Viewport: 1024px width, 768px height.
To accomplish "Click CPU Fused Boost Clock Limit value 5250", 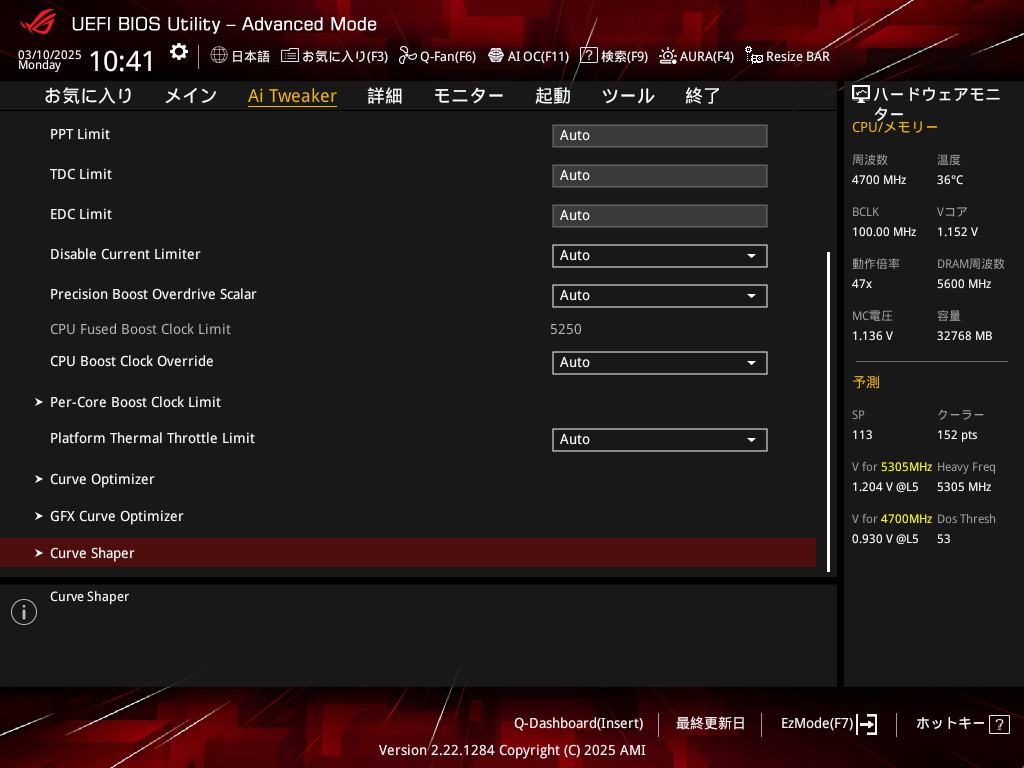I will (x=566, y=329).
